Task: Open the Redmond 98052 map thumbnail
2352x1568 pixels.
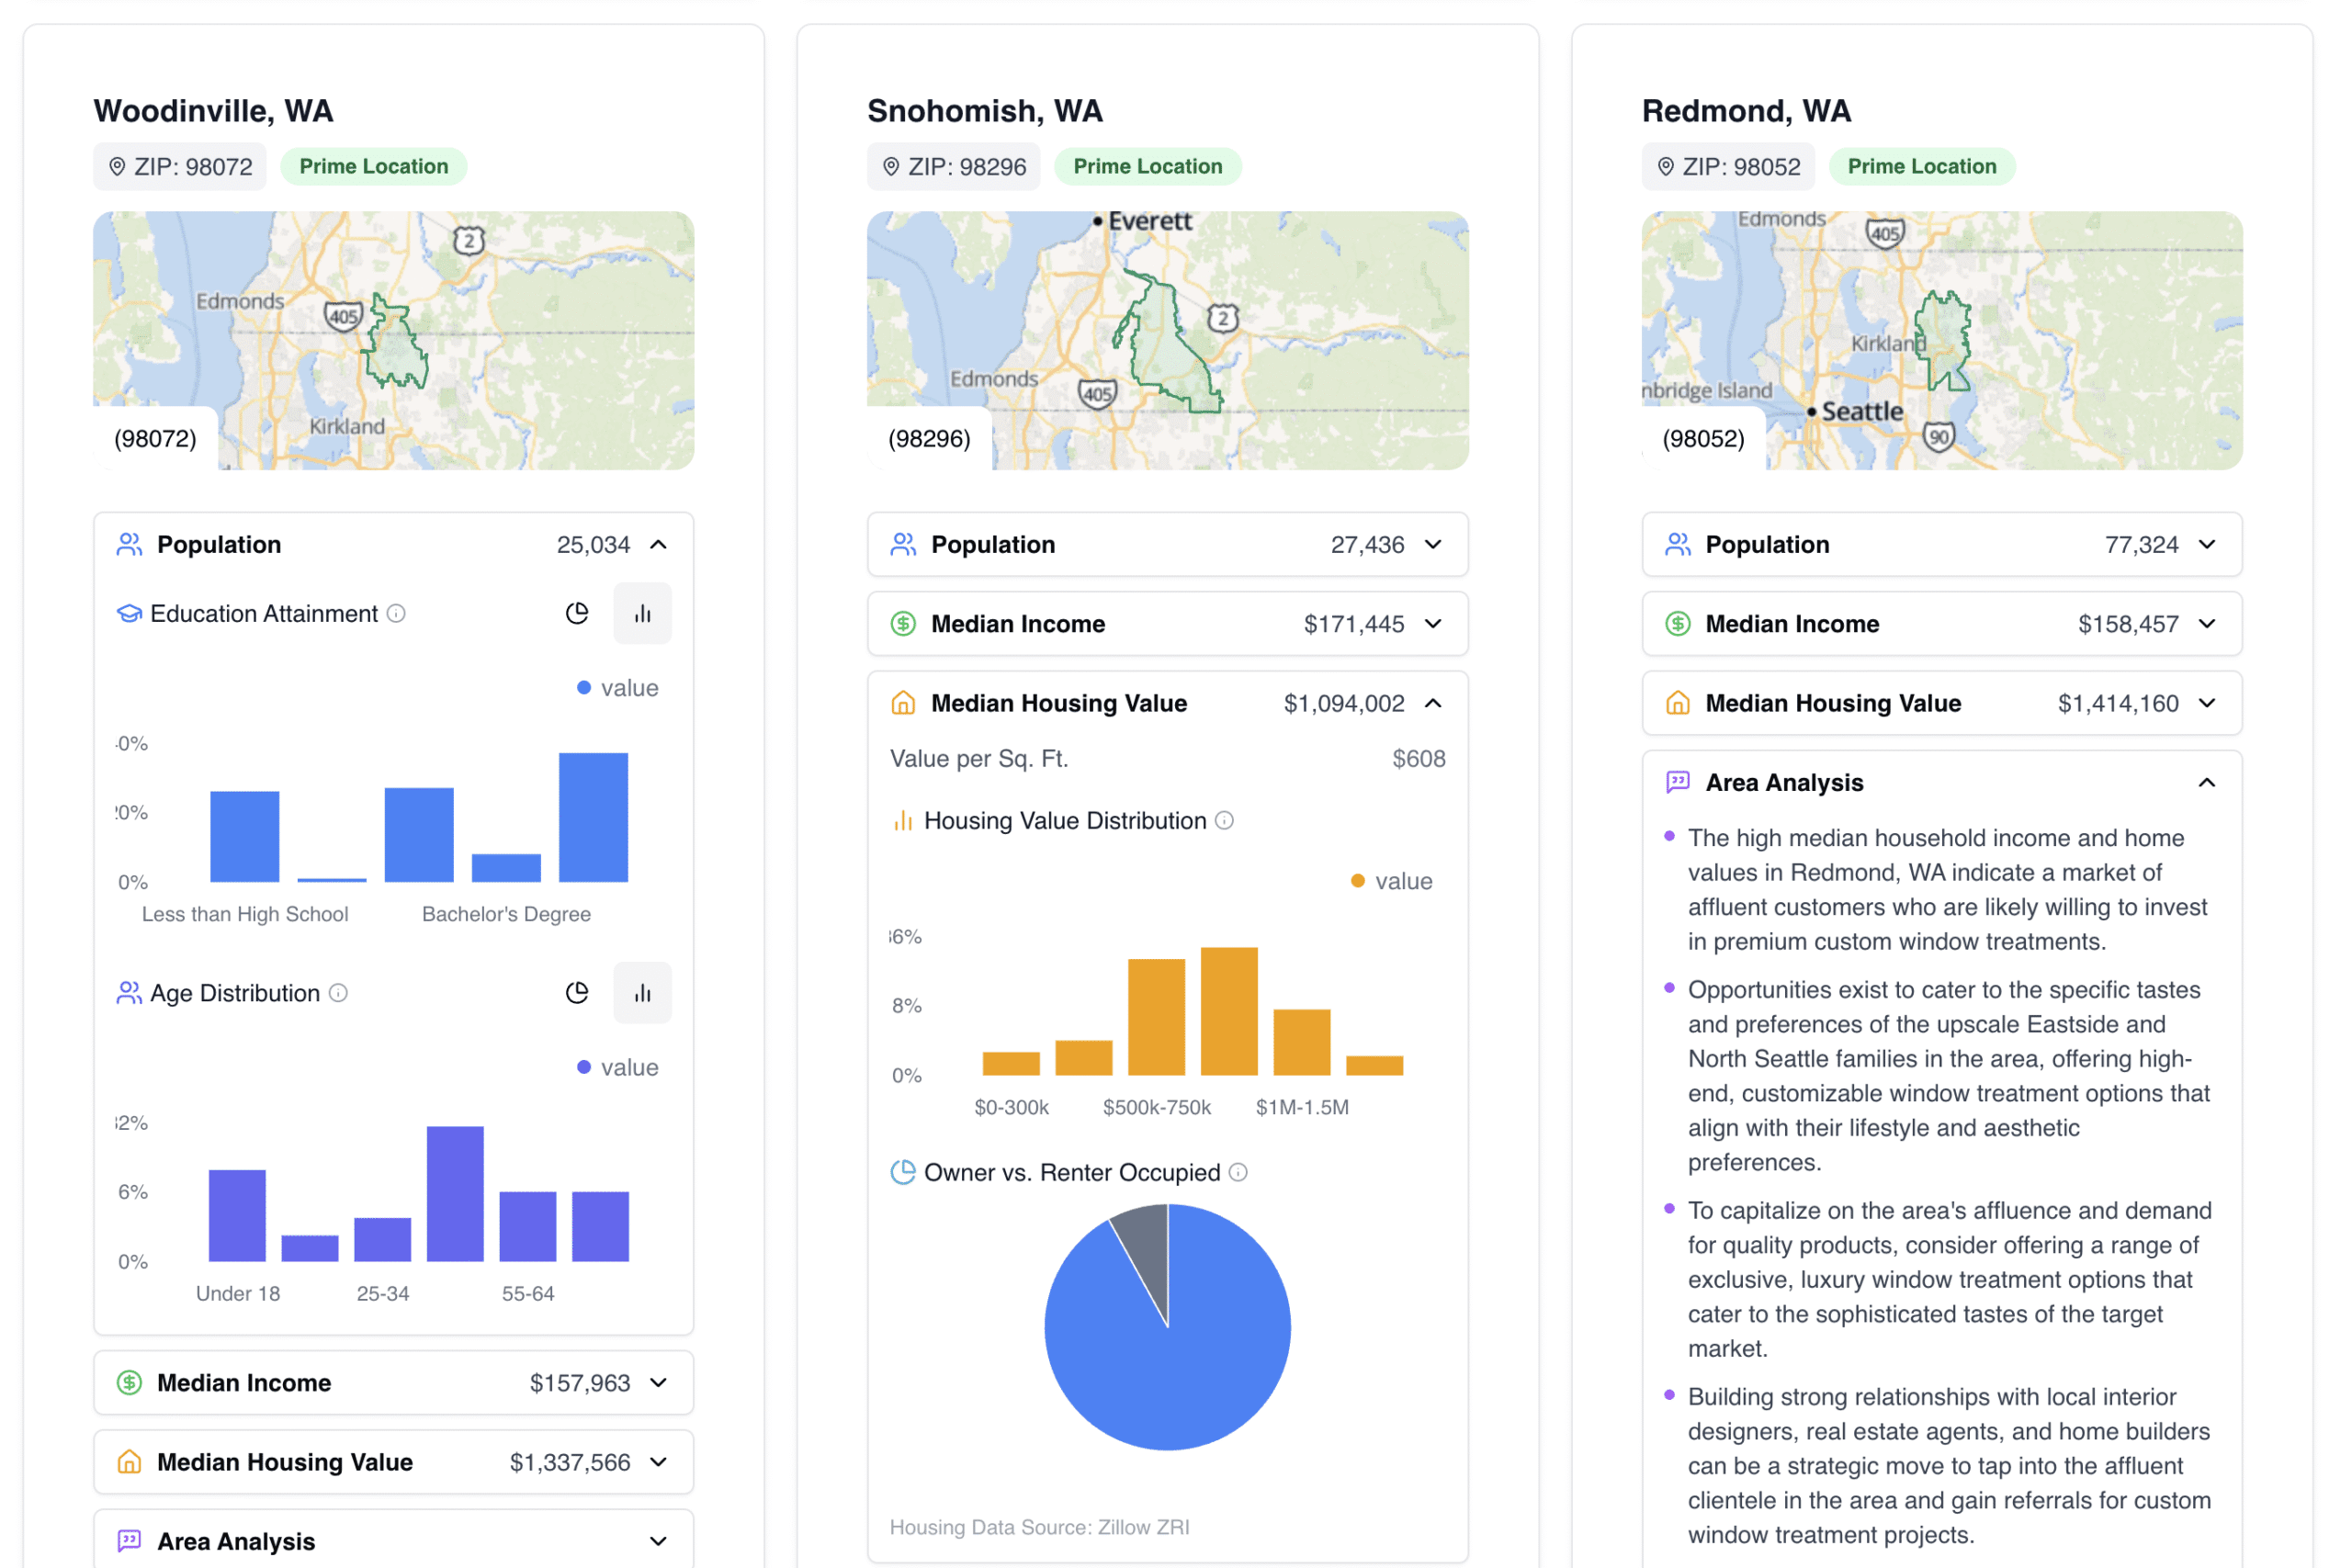Action: 1942,341
